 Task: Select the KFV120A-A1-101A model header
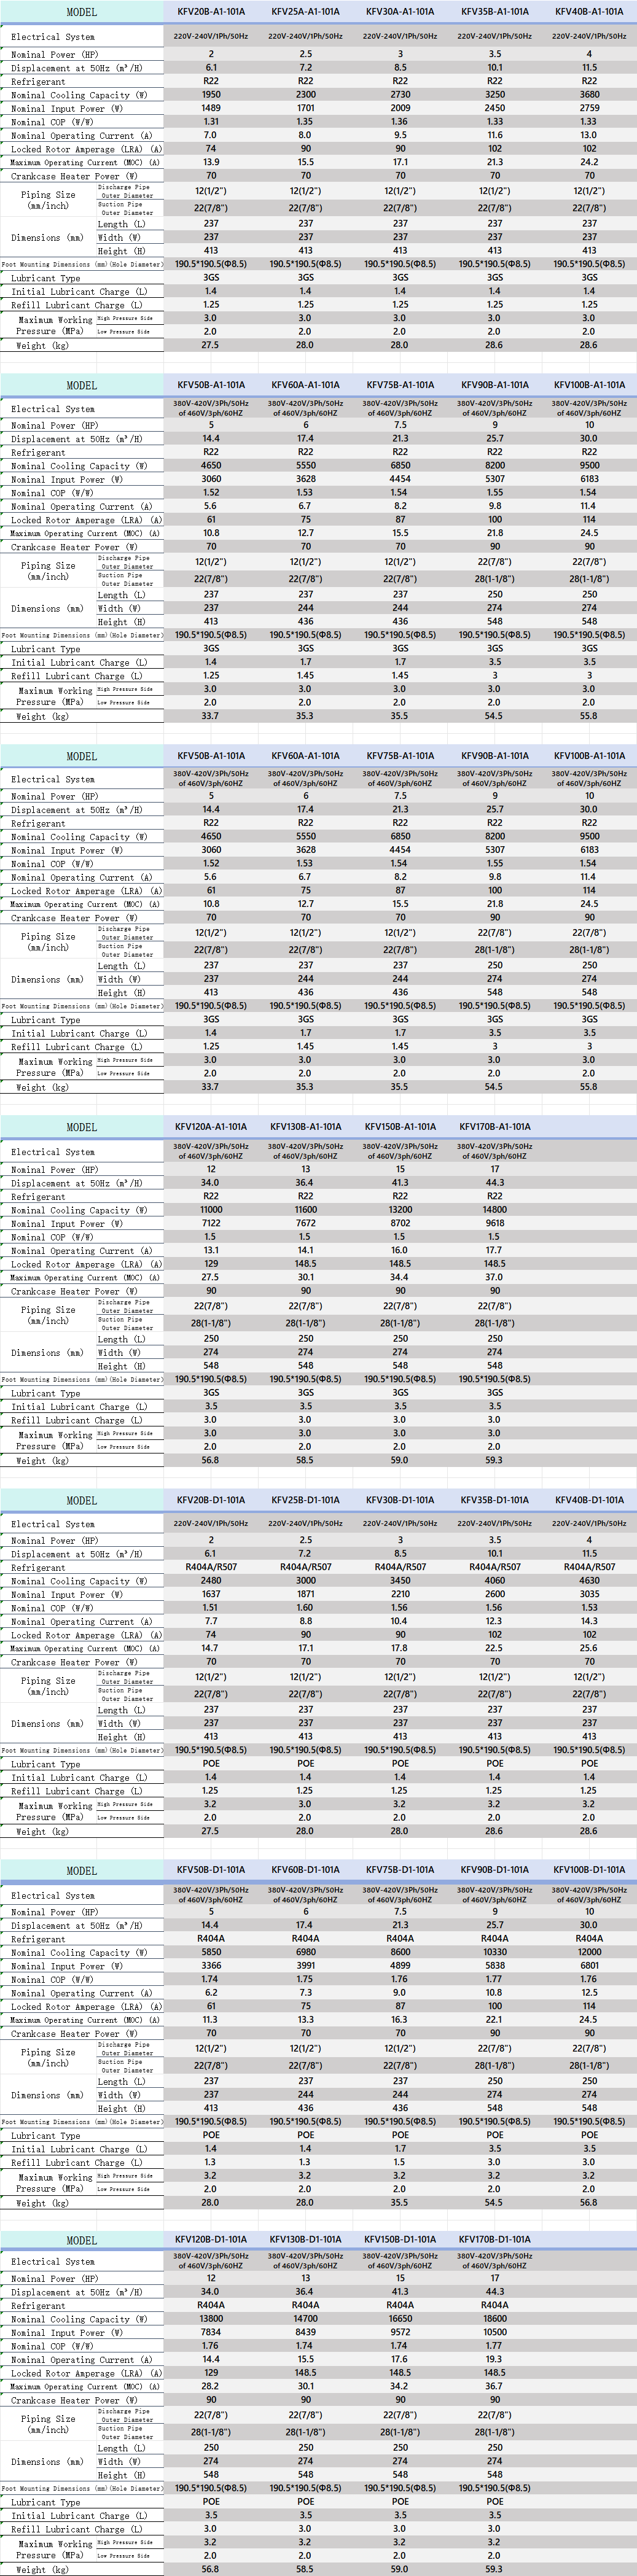211,1127
